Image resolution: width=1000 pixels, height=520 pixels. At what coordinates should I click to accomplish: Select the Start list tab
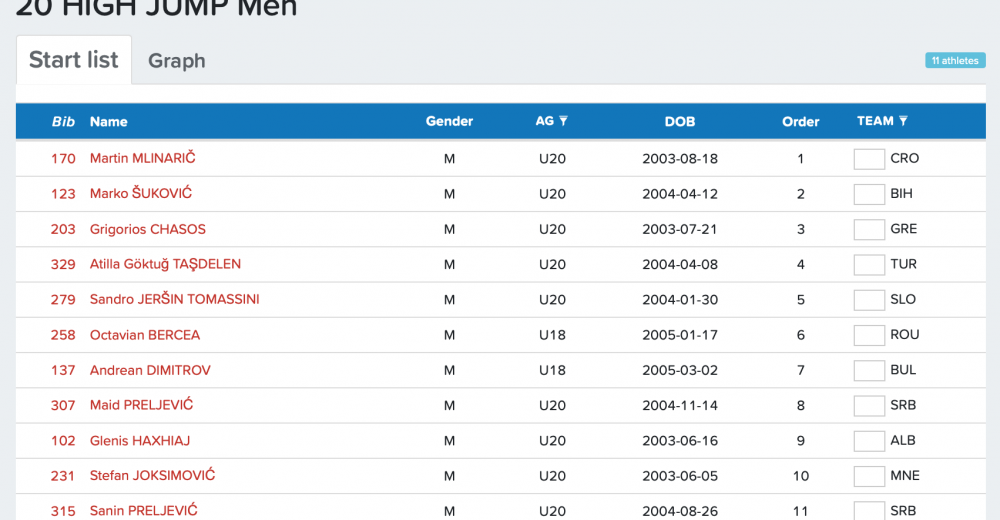point(74,60)
